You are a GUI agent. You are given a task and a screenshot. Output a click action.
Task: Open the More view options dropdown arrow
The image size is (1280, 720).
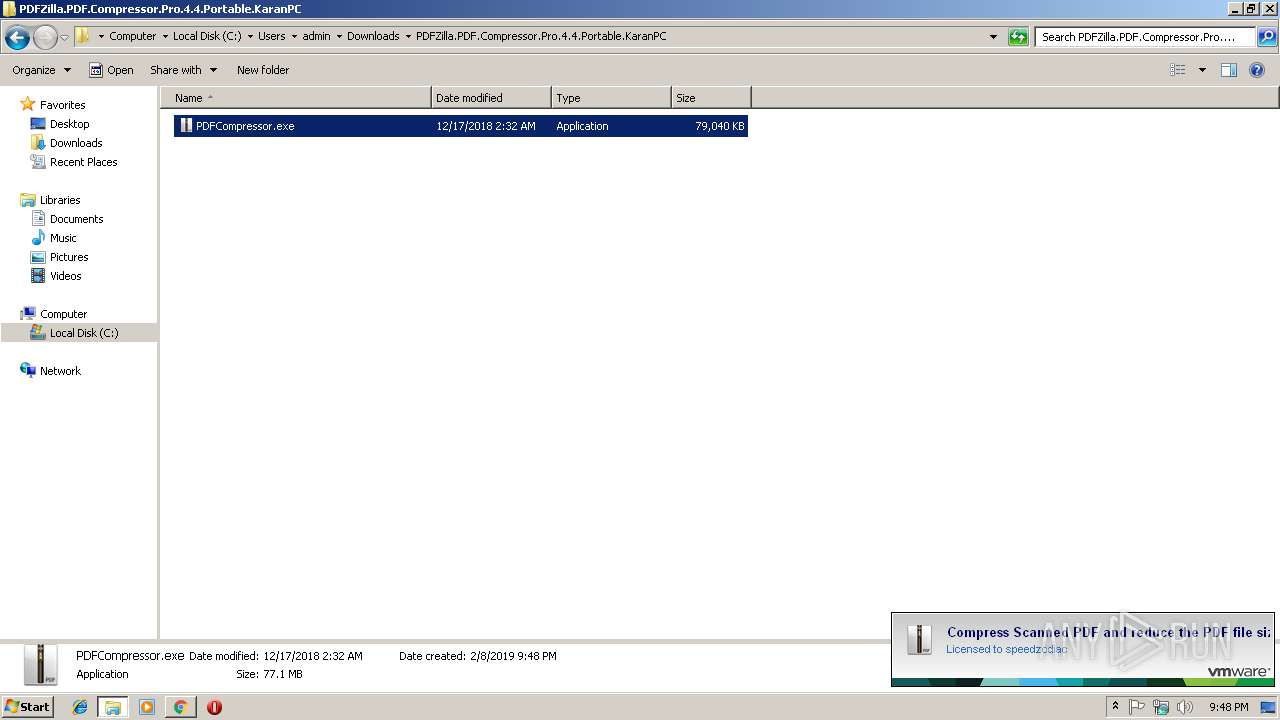pos(1202,70)
